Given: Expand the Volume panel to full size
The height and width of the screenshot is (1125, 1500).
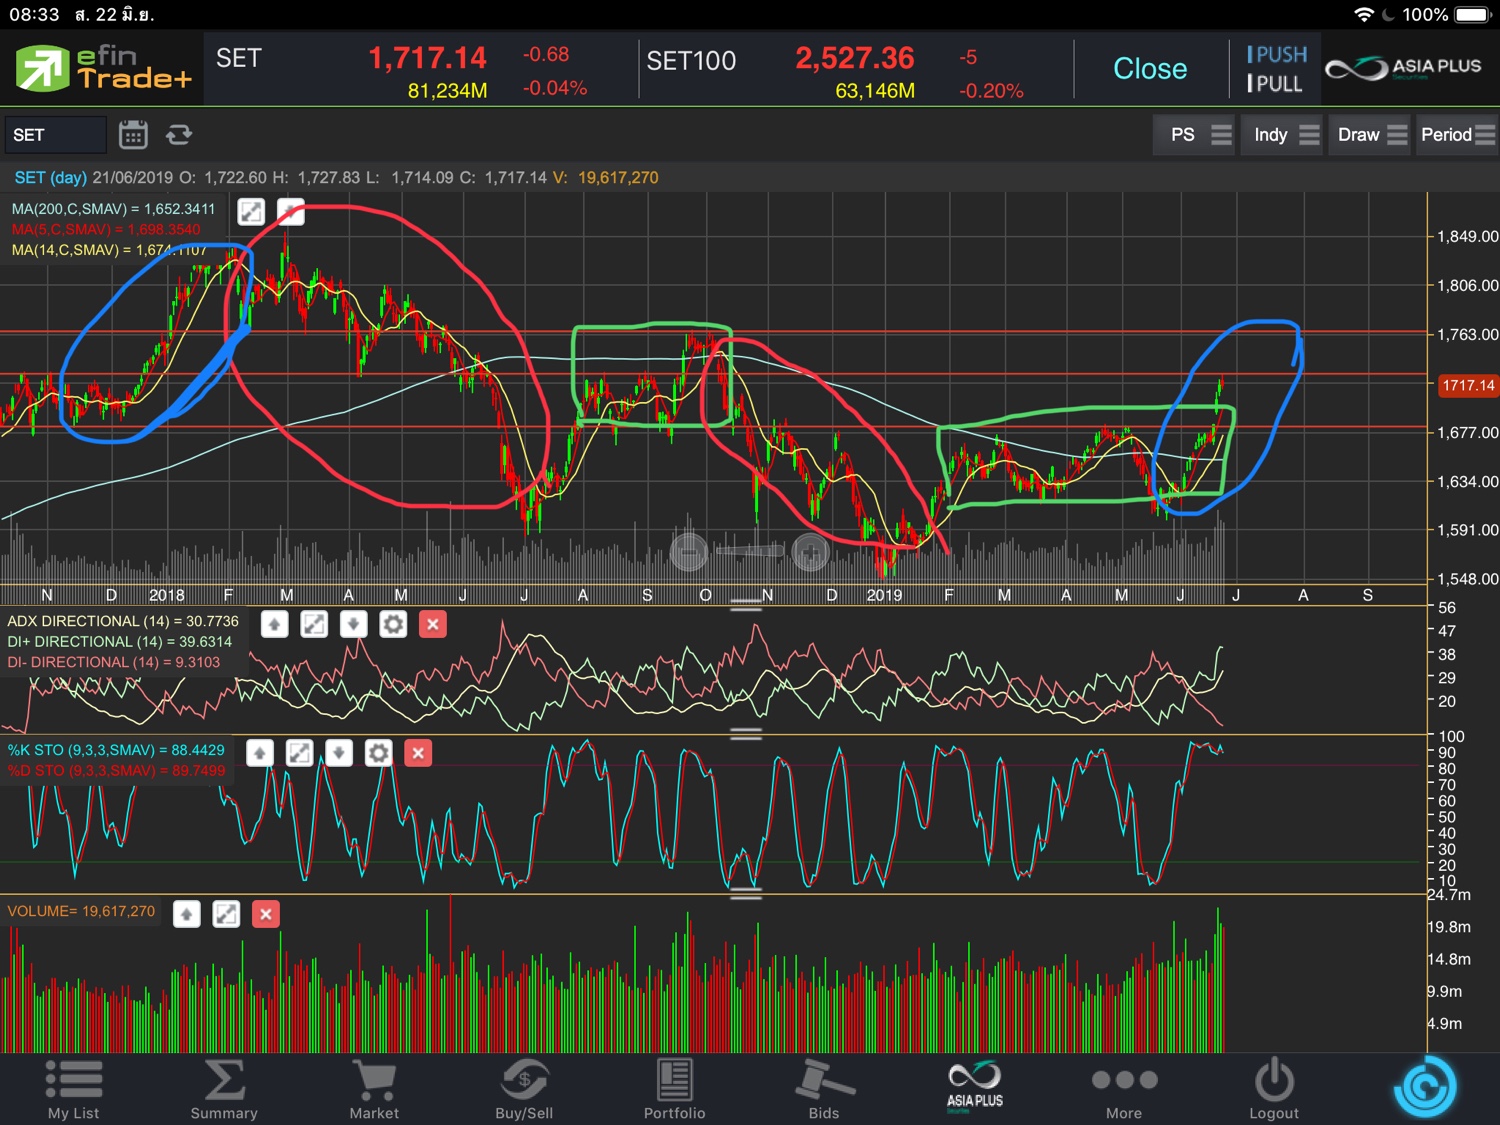Looking at the screenshot, I should coord(226,914).
